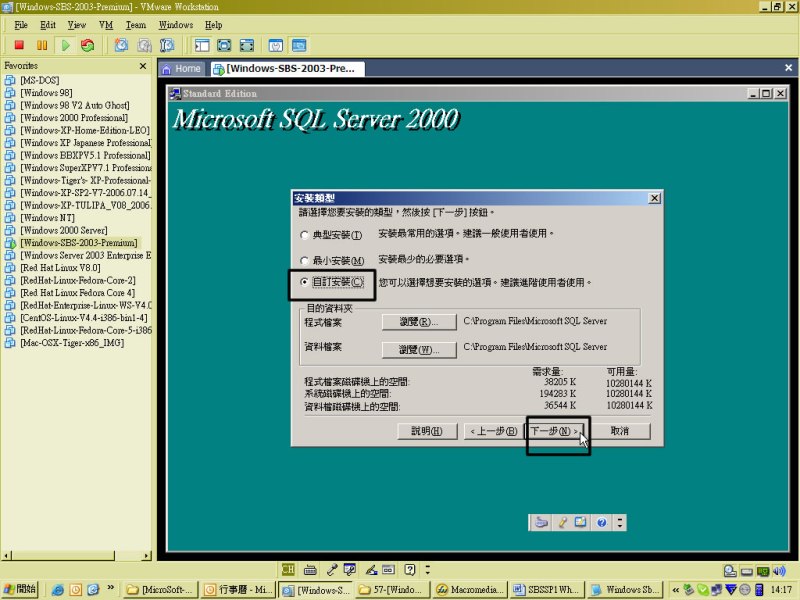The width and height of the screenshot is (800, 600).
Task: Click the green network adapter icon in VMware status bar
Action: tap(763, 571)
